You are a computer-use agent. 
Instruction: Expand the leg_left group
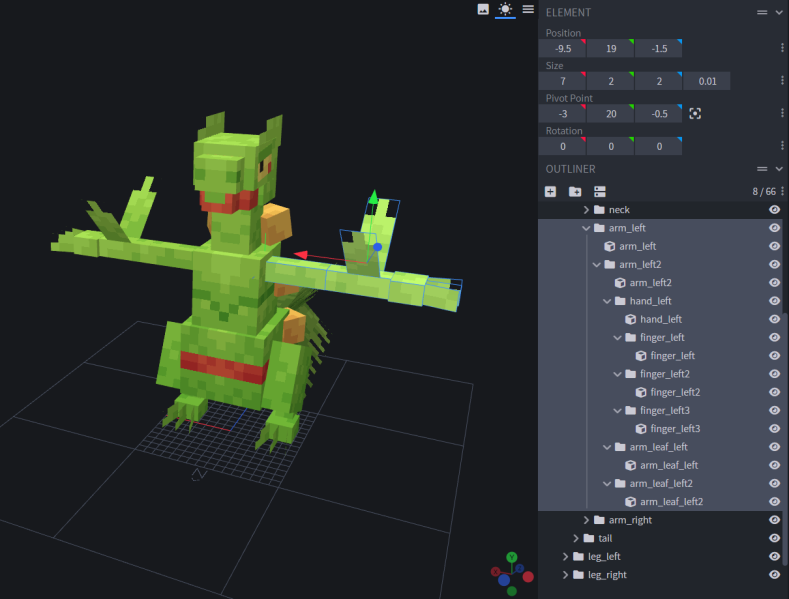[566, 556]
